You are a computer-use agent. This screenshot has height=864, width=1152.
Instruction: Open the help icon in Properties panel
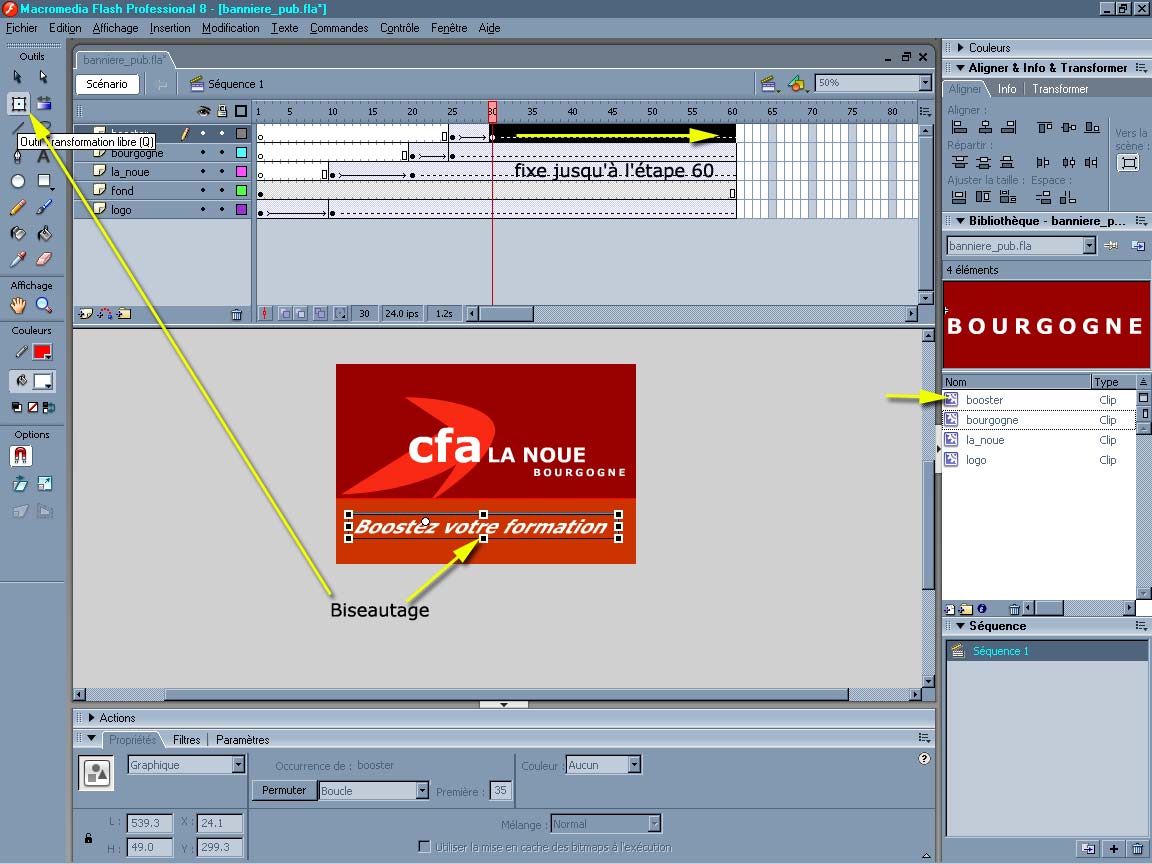(x=924, y=758)
